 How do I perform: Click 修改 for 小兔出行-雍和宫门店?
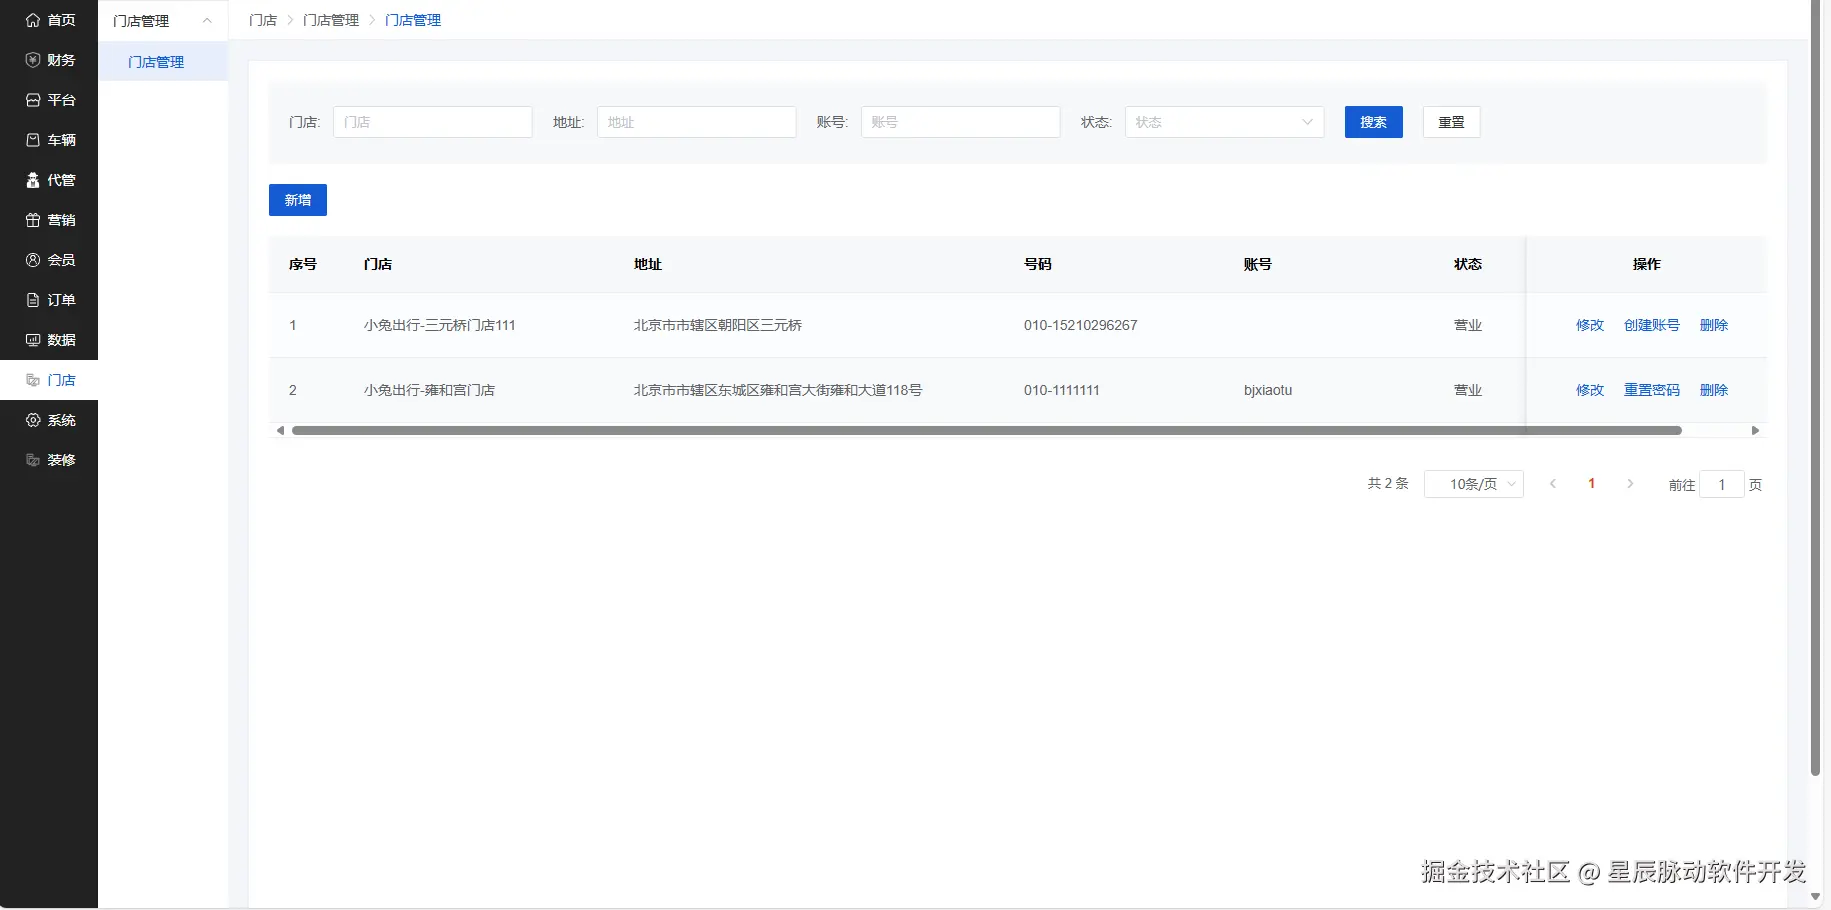click(1590, 390)
